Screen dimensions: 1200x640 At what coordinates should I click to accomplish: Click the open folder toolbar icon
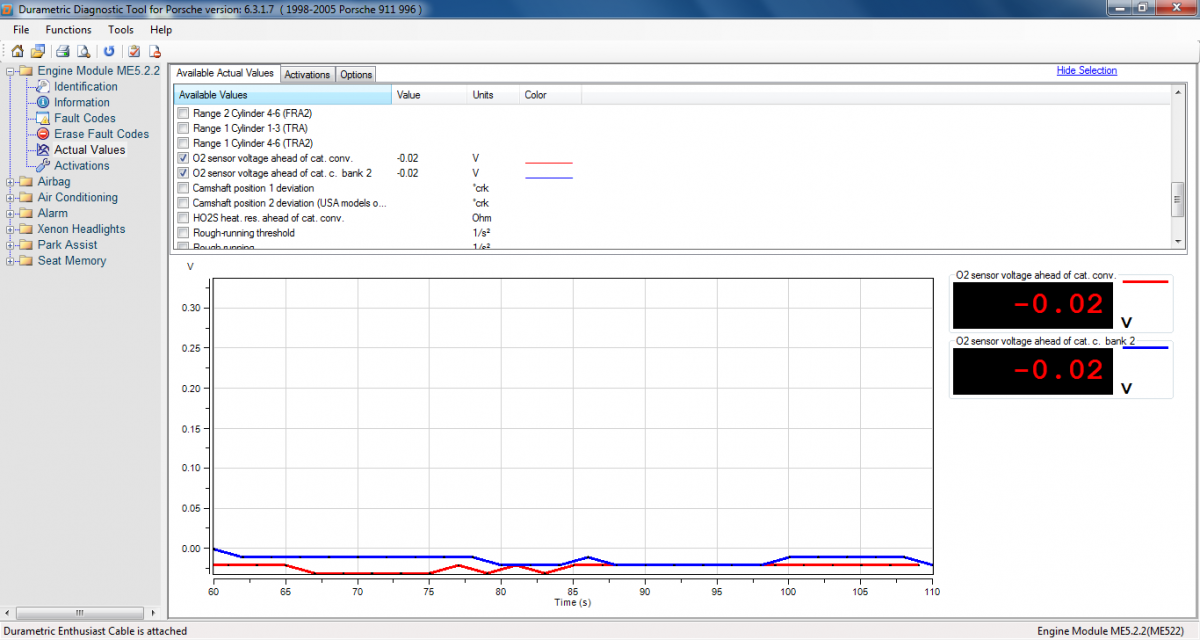pos(38,51)
